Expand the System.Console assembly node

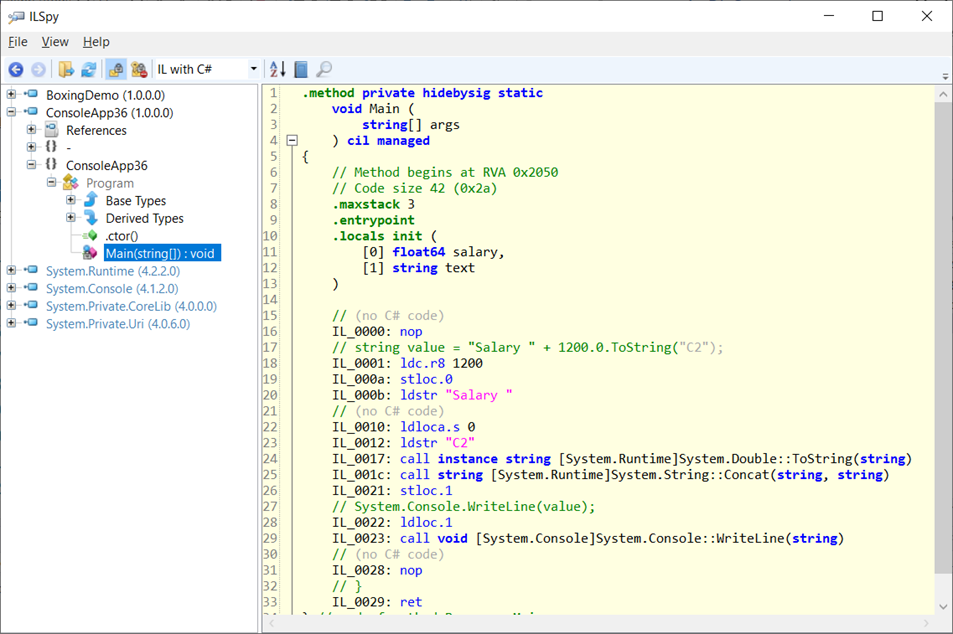pyautogui.click(x=11, y=288)
